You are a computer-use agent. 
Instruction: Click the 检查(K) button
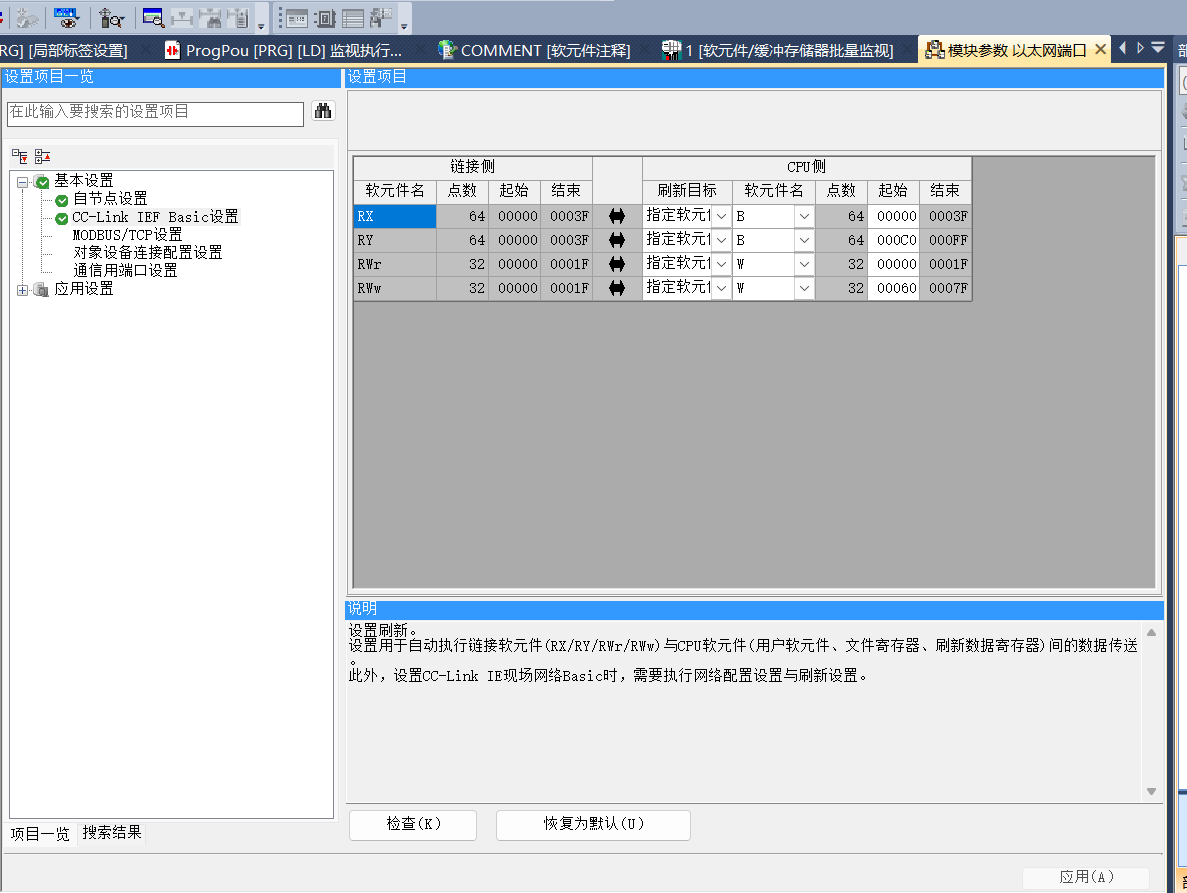(413, 824)
